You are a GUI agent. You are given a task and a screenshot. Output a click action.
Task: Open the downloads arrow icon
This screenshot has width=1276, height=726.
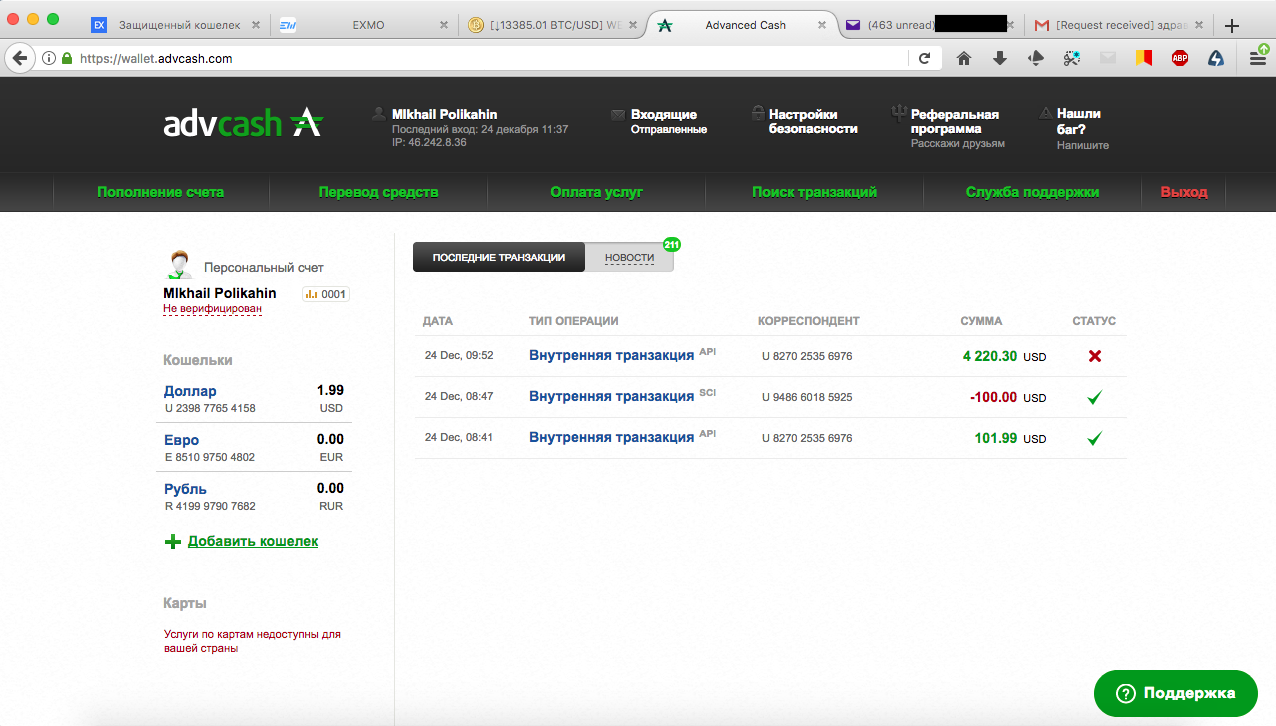click(x=1000, y=59)
